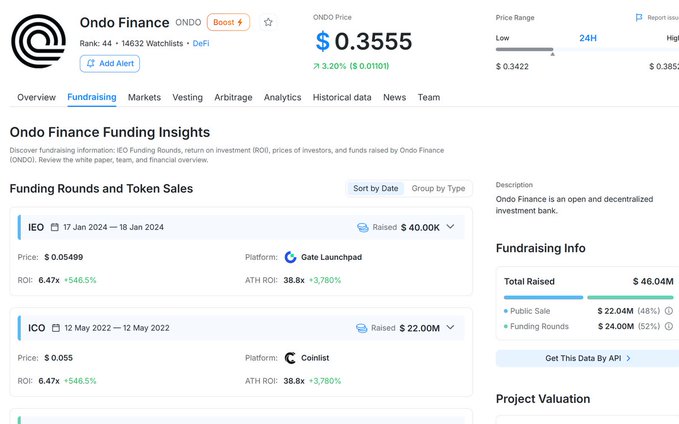This screenshot has width=679, height=424.
Task: Open the Team tab
Action: [429, 97]
